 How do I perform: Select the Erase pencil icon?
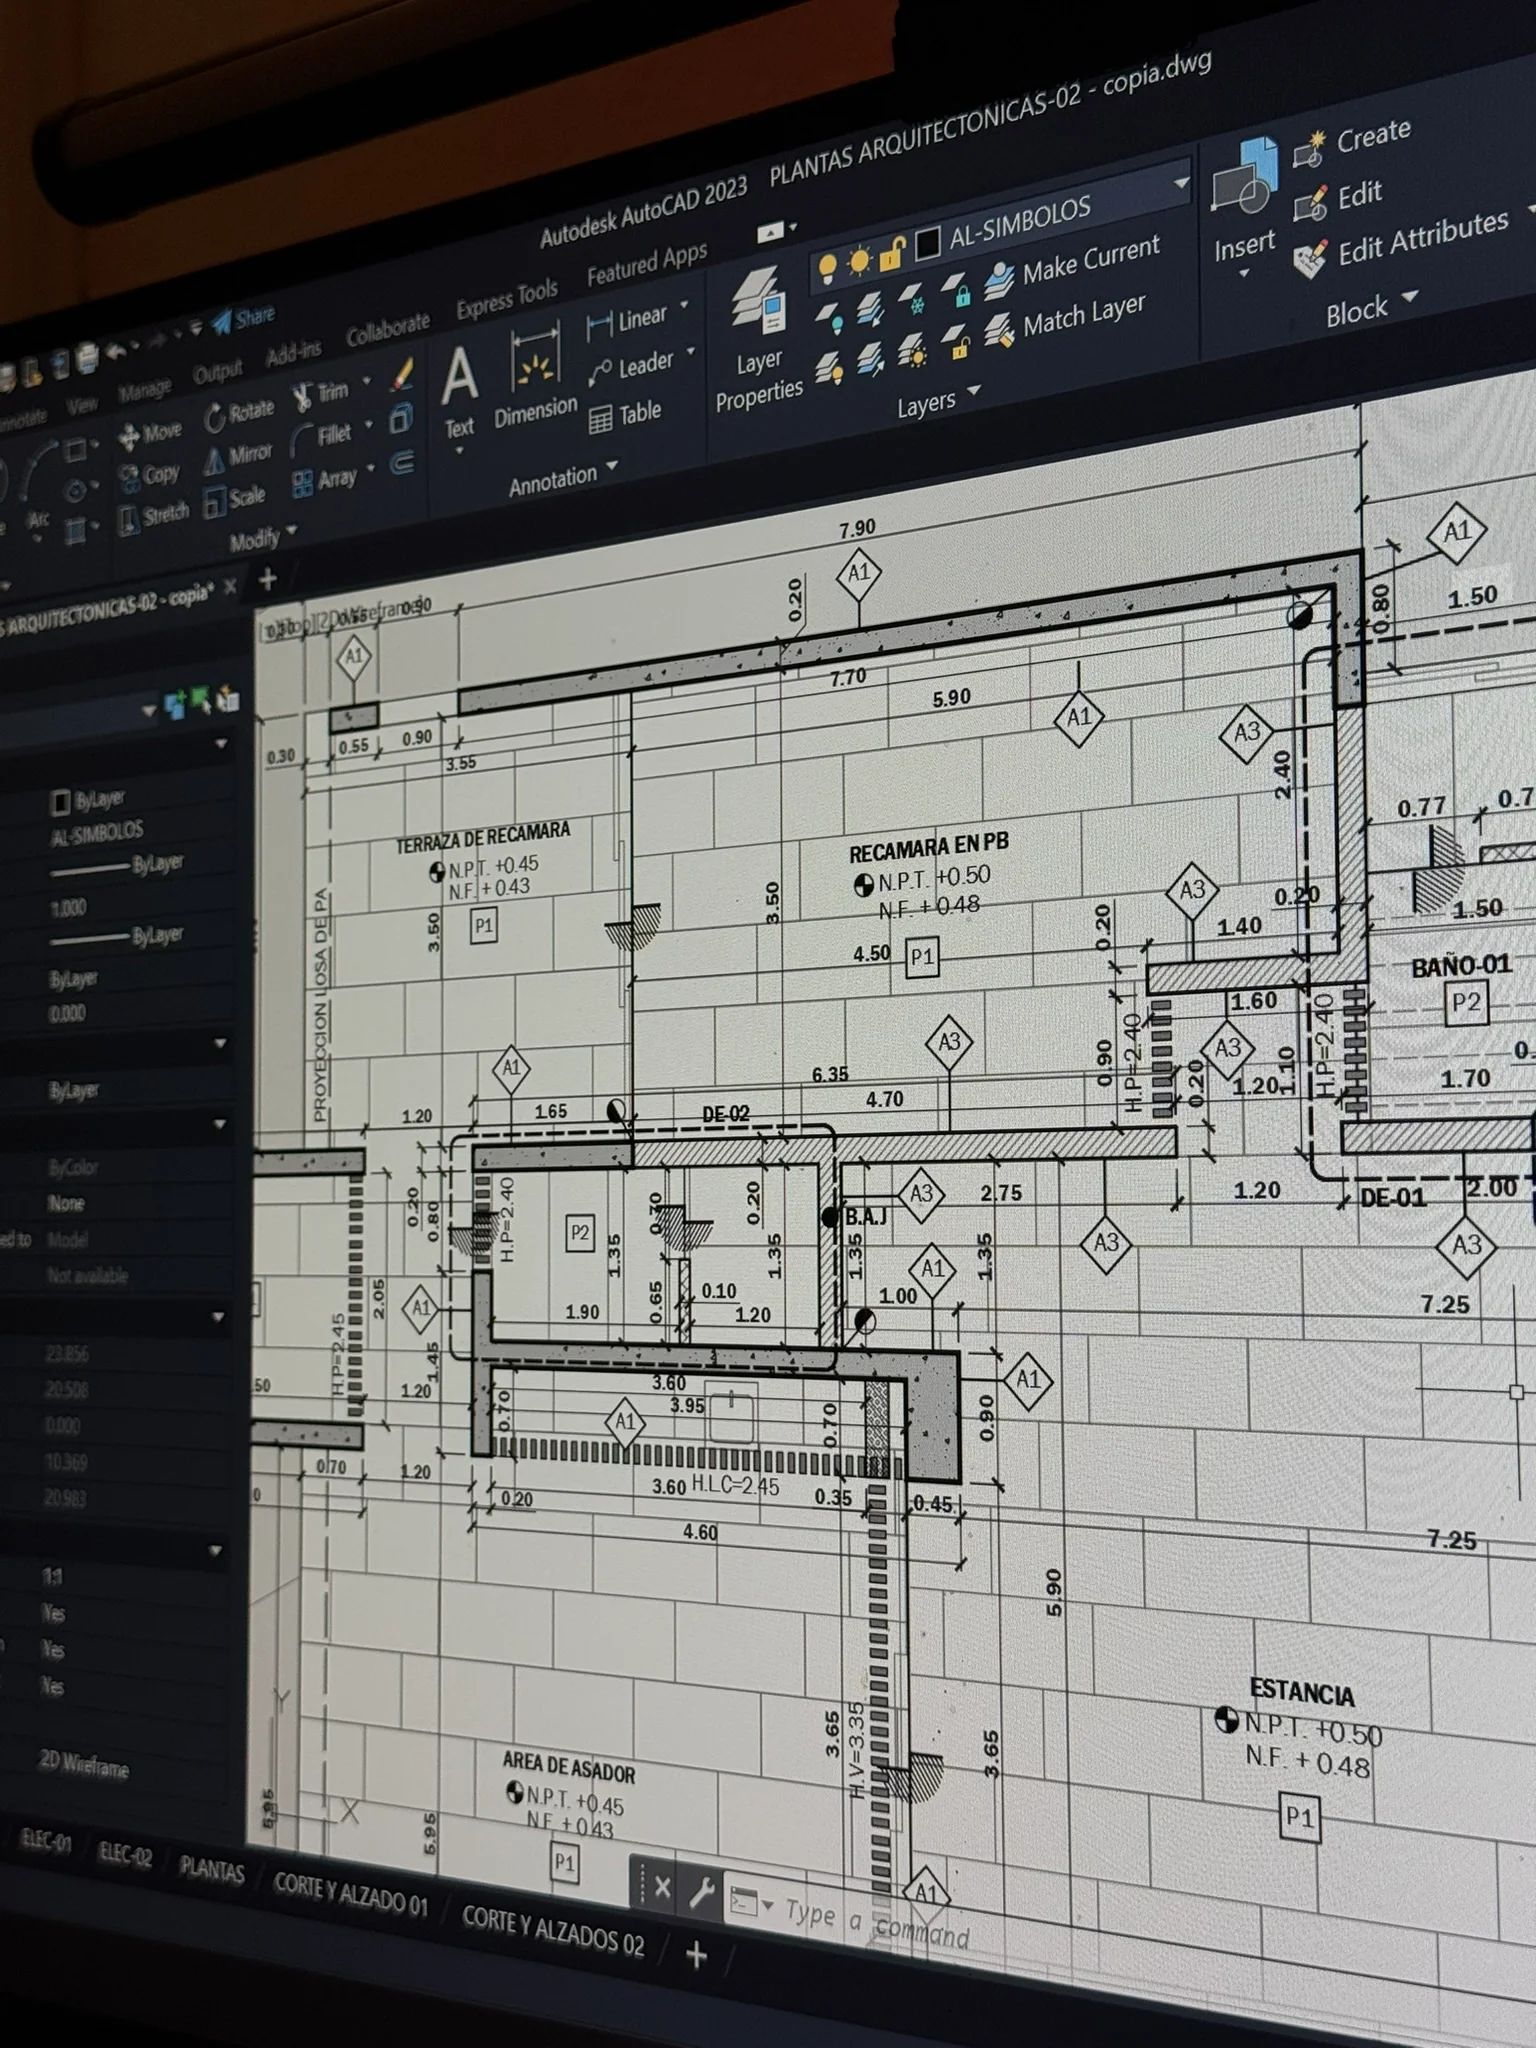(x=402, y=374)
